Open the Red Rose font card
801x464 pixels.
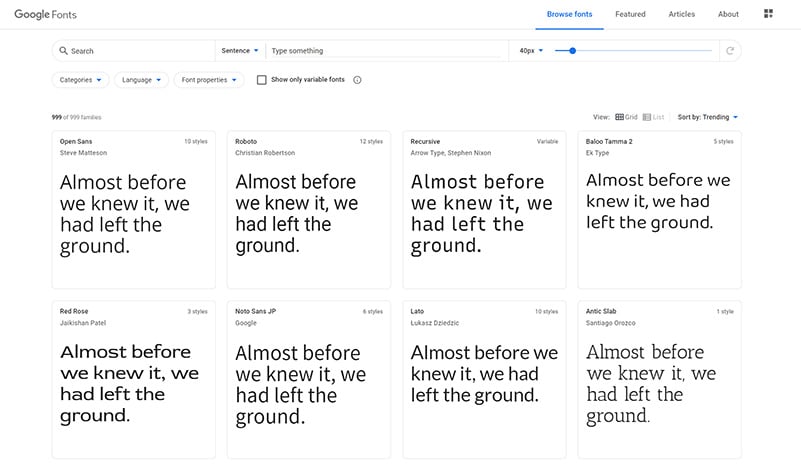pos(133,380)
